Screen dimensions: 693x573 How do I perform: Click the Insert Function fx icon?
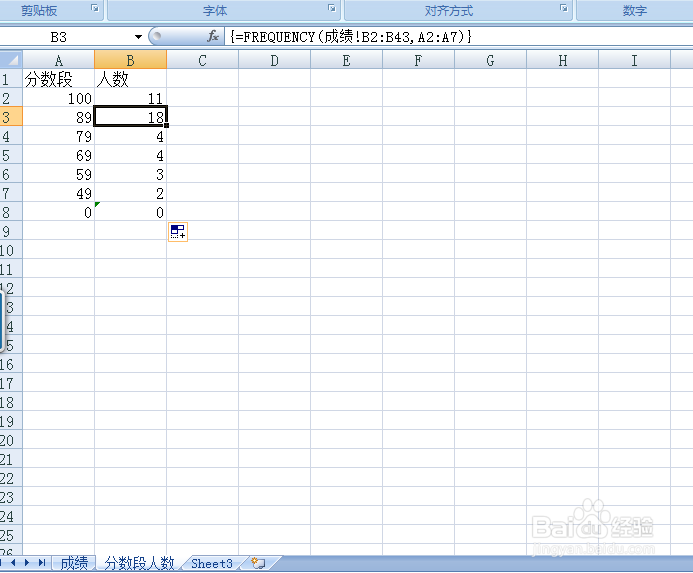tap(213, 36)
